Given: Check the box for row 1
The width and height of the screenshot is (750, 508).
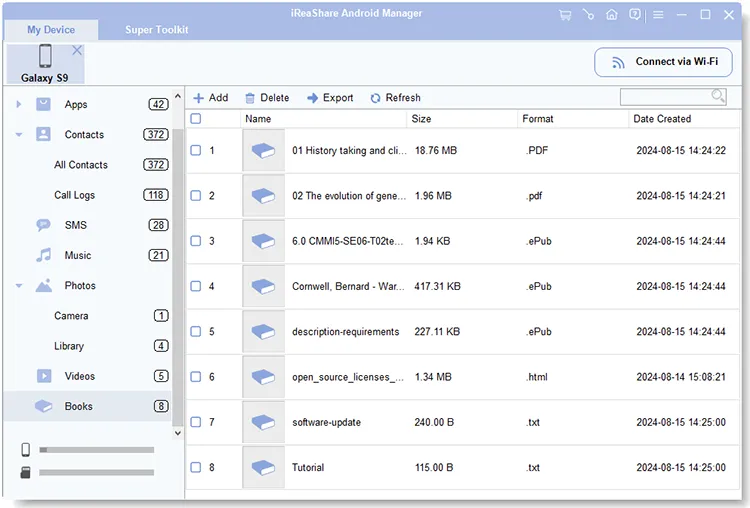Looking at the screenshot, I should [x=196, y=150].
